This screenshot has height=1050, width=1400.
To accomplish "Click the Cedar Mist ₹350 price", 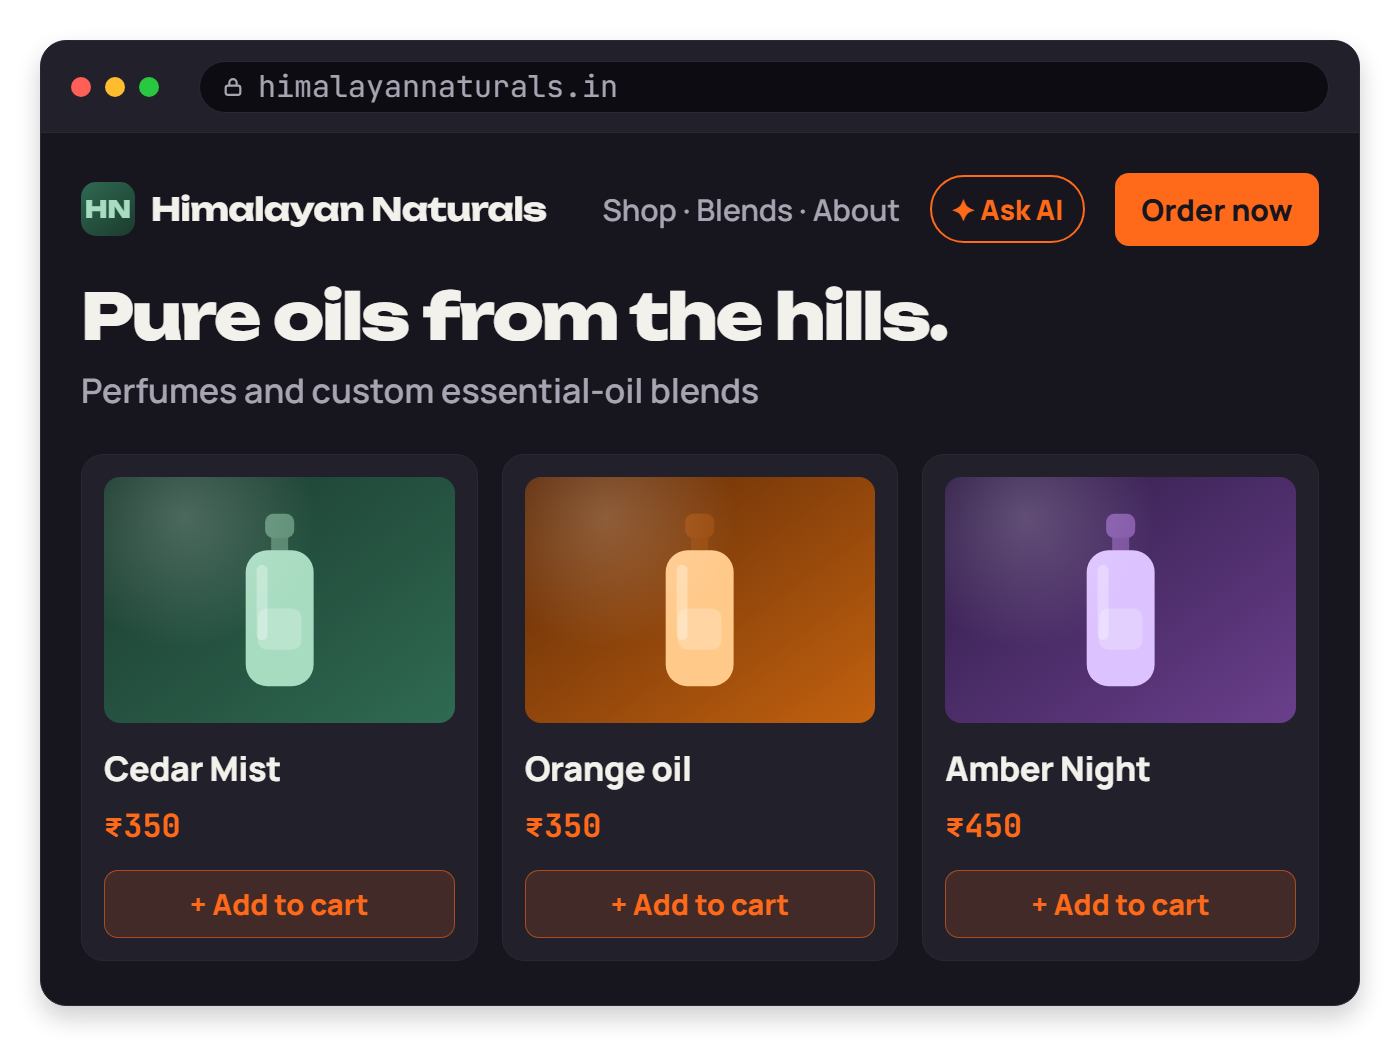I will 142,826.
